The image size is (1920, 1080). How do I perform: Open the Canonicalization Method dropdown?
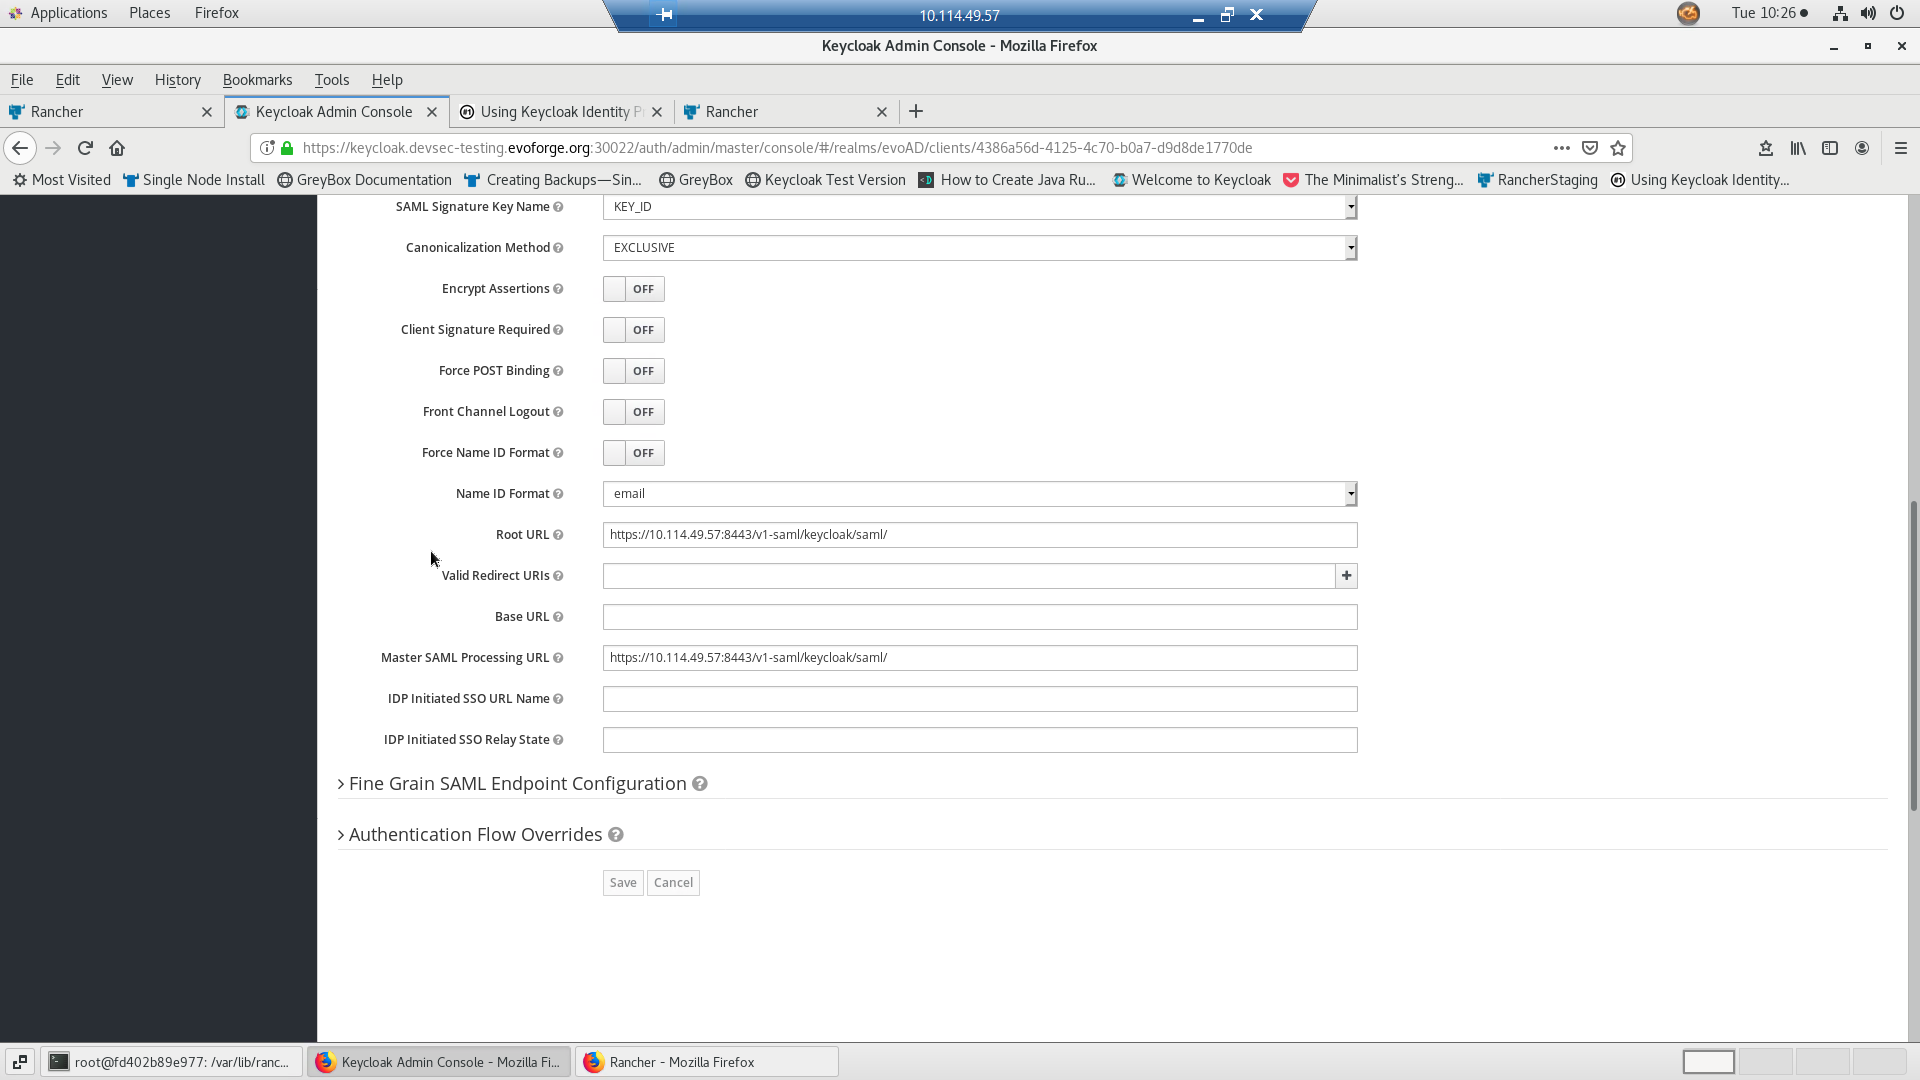point(1349,247)
